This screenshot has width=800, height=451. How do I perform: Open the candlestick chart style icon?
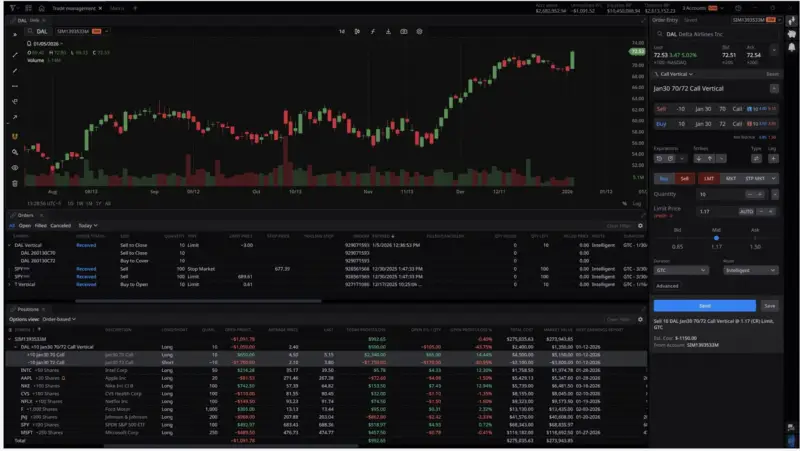tap(357, 32)
